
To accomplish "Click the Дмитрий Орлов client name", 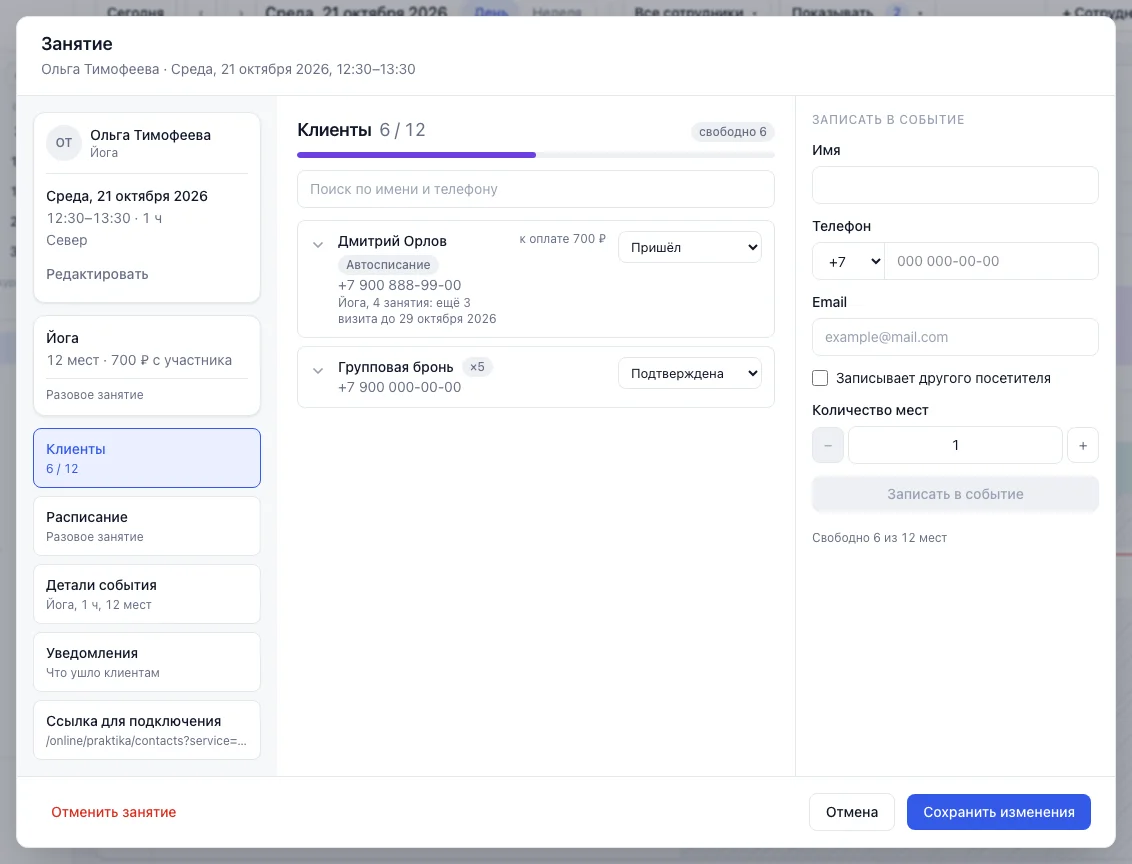I will point(392,241).
